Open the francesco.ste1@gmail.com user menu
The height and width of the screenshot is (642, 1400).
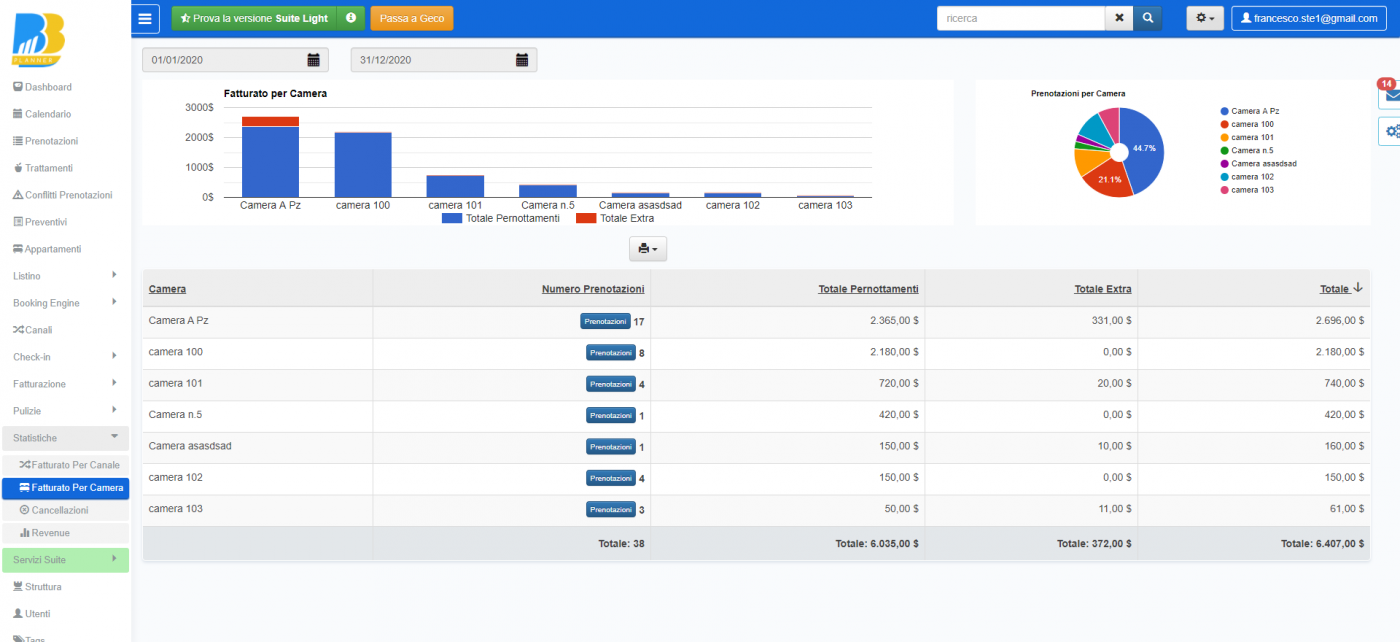coord(1311,18)
